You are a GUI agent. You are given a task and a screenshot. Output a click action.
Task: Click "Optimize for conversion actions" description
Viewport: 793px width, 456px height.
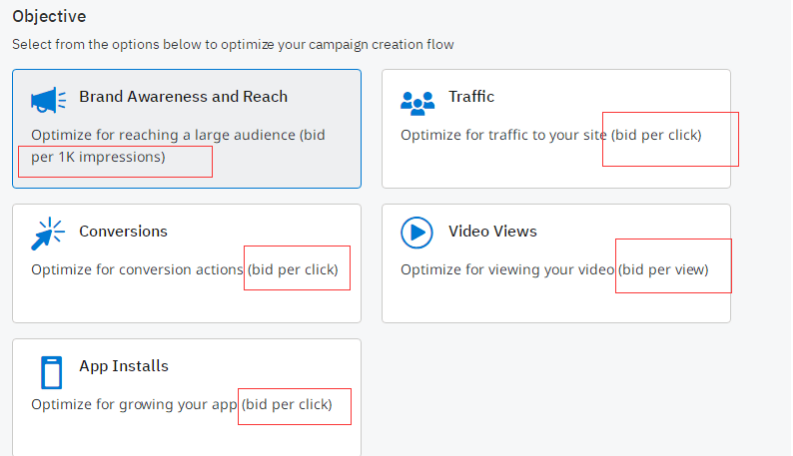click(137, 270)
